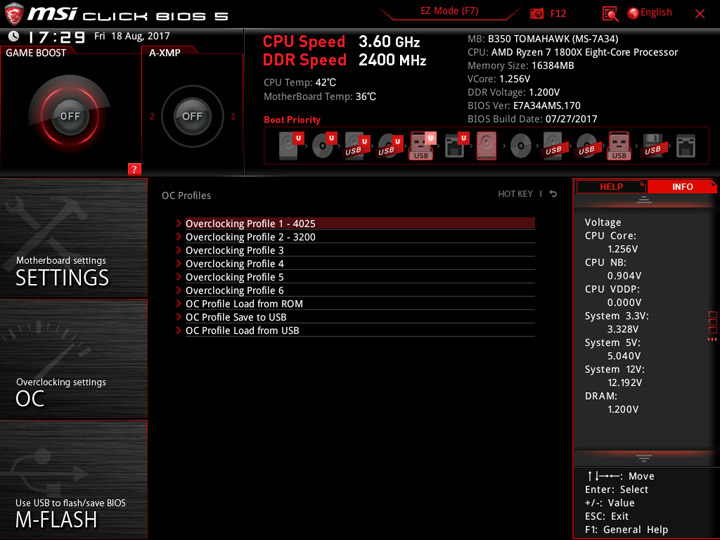Select the UEFI CD/DVD boot icon
Viewport: 720px width, 540px height.
(x=324, y=146)
